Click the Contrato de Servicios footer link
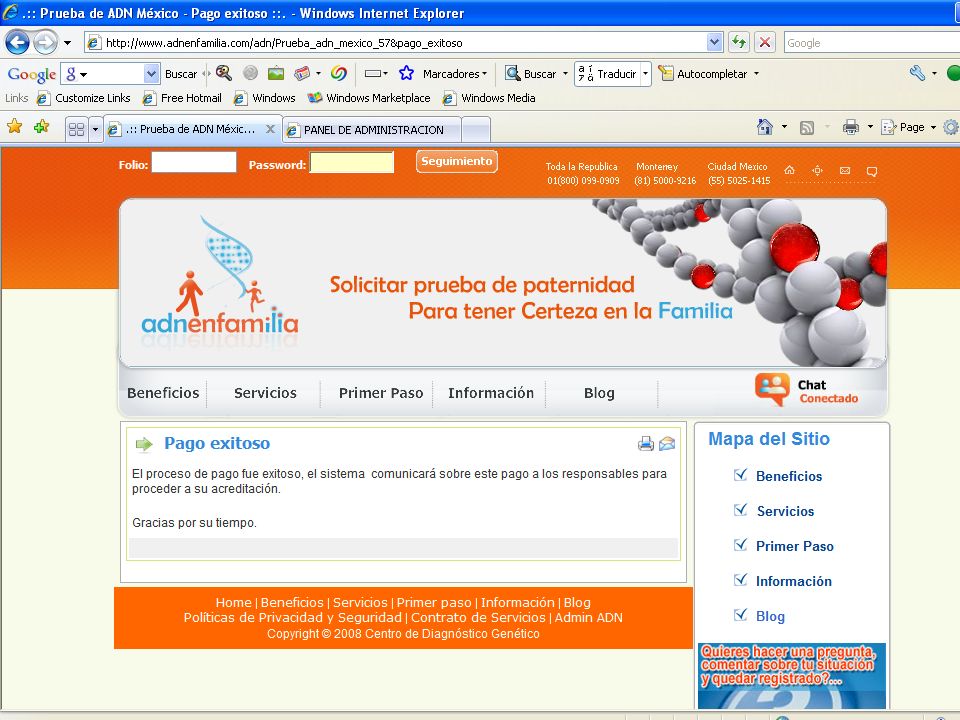 [478, 618]
